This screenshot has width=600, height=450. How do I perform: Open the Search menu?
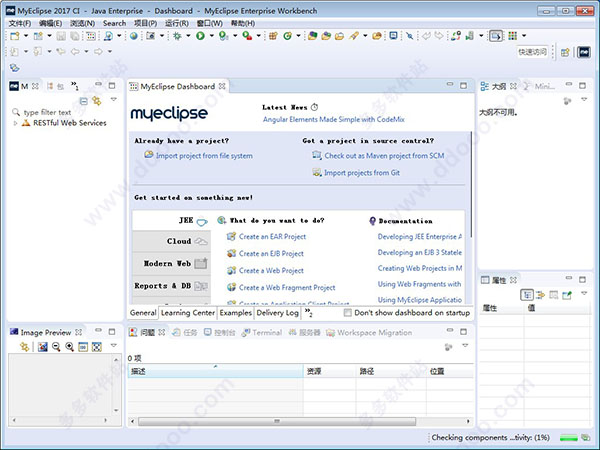point(114,23)
